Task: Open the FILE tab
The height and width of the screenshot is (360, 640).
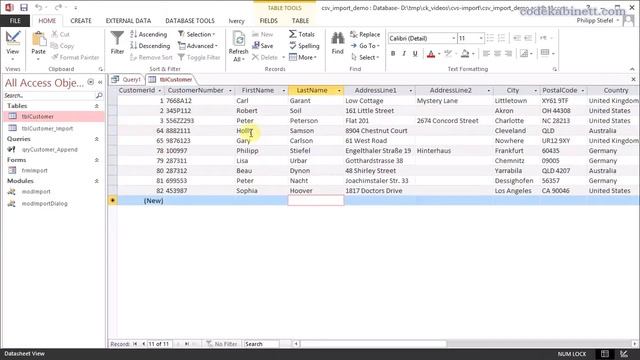Action: pyautogui.click(x=15, y=20)
